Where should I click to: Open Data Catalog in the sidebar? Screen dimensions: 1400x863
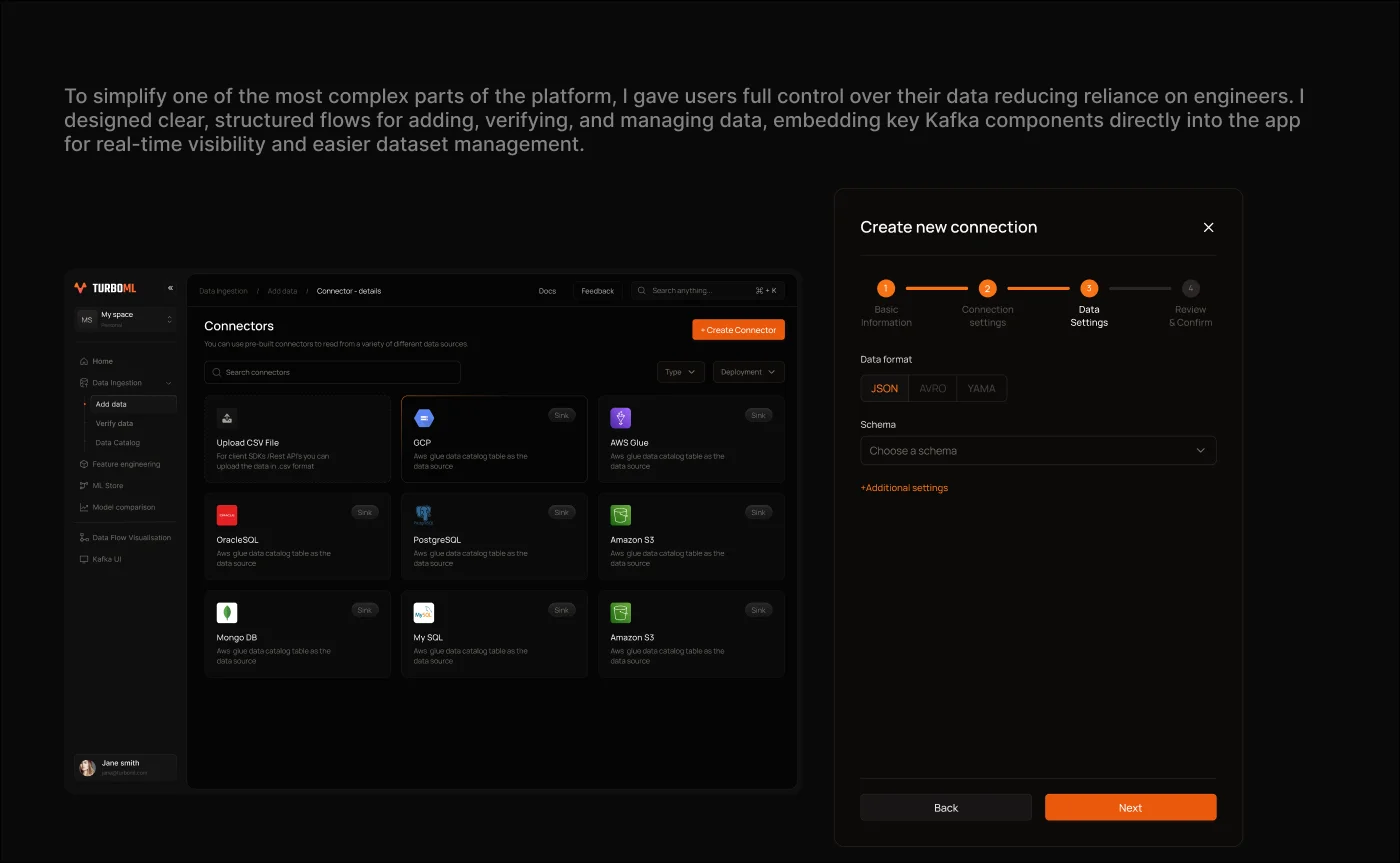[118, 442]
